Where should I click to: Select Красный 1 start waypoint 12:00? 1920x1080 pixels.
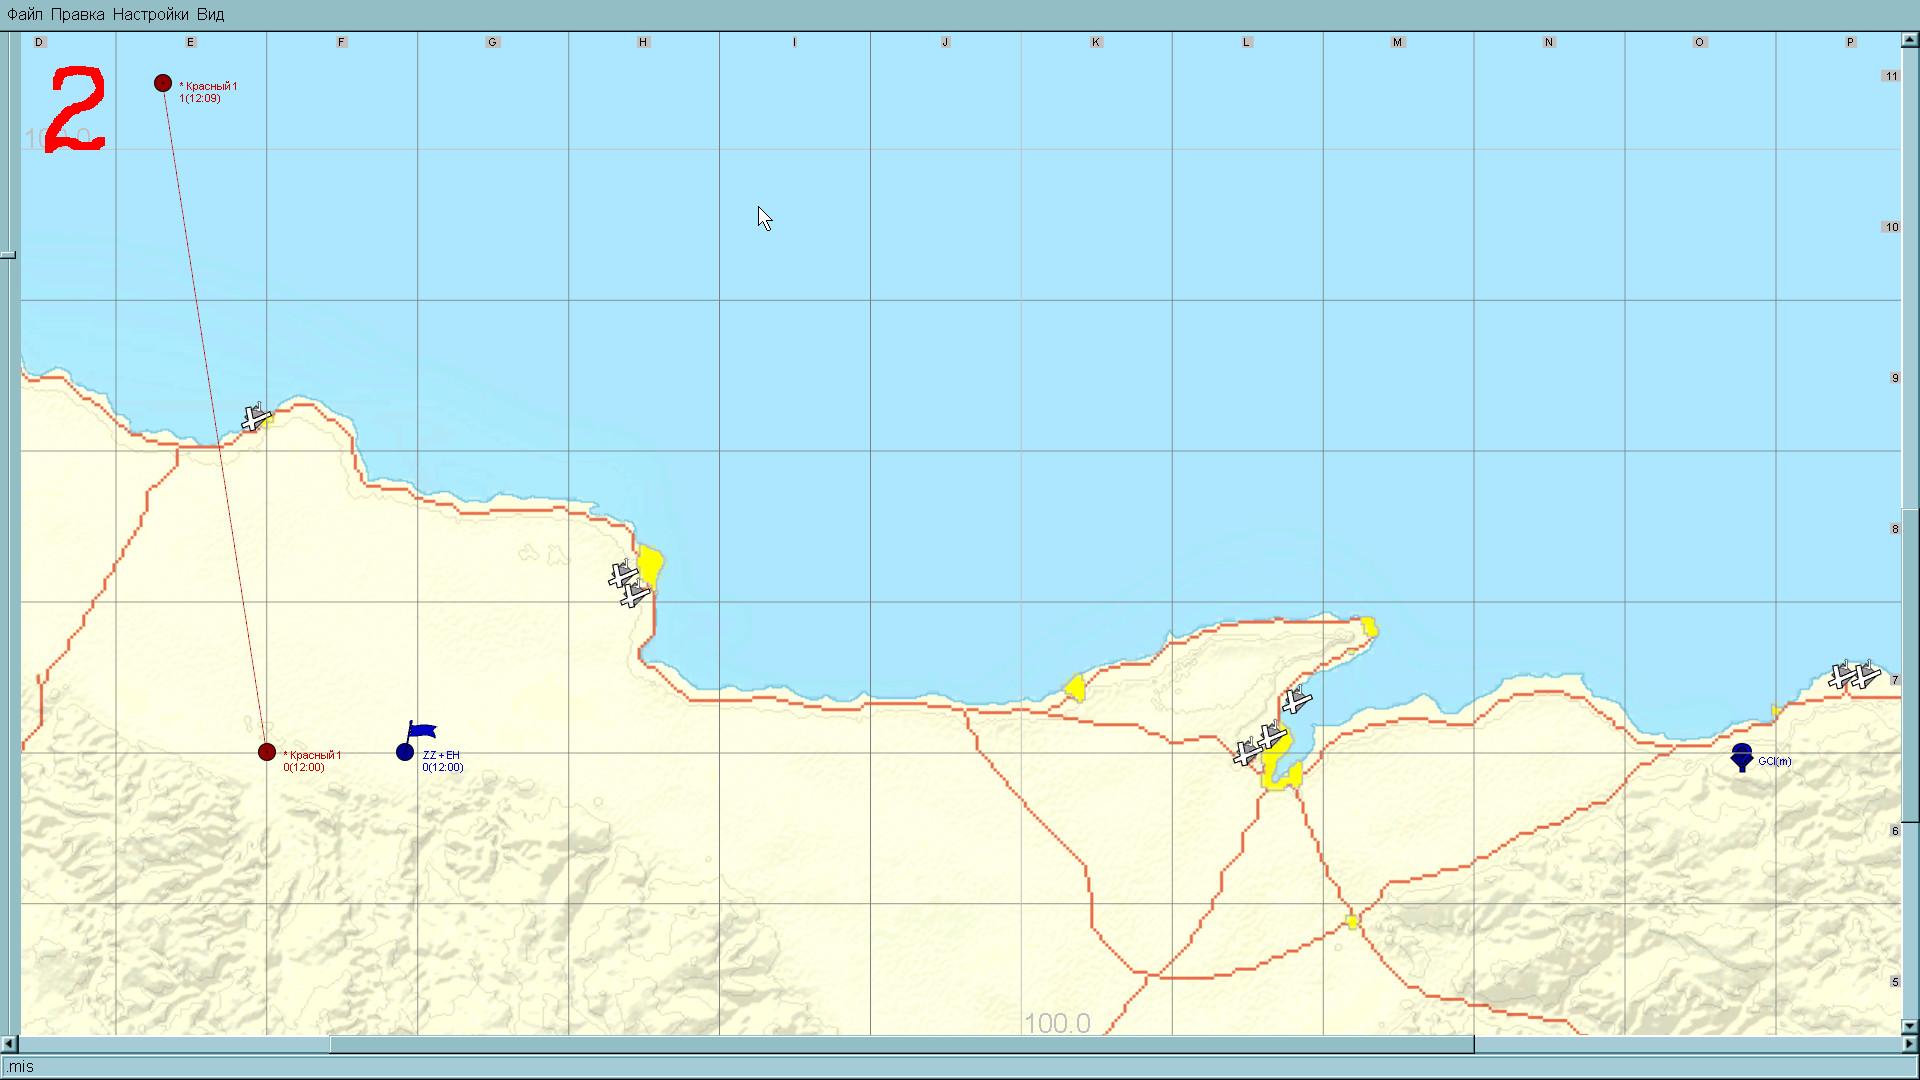tap(267, 752)
